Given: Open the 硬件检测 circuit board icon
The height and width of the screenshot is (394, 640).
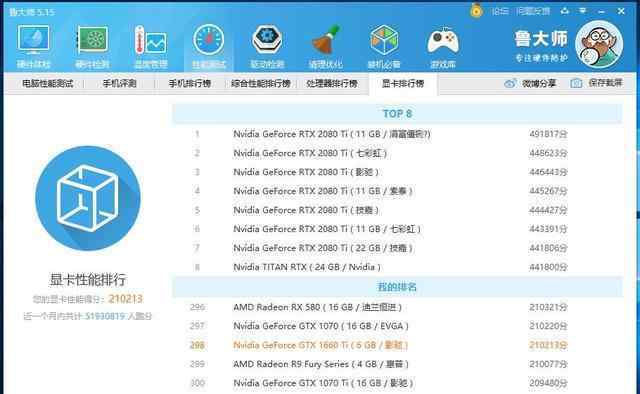Looking at the screenshot, I should [x=92, y=46].
